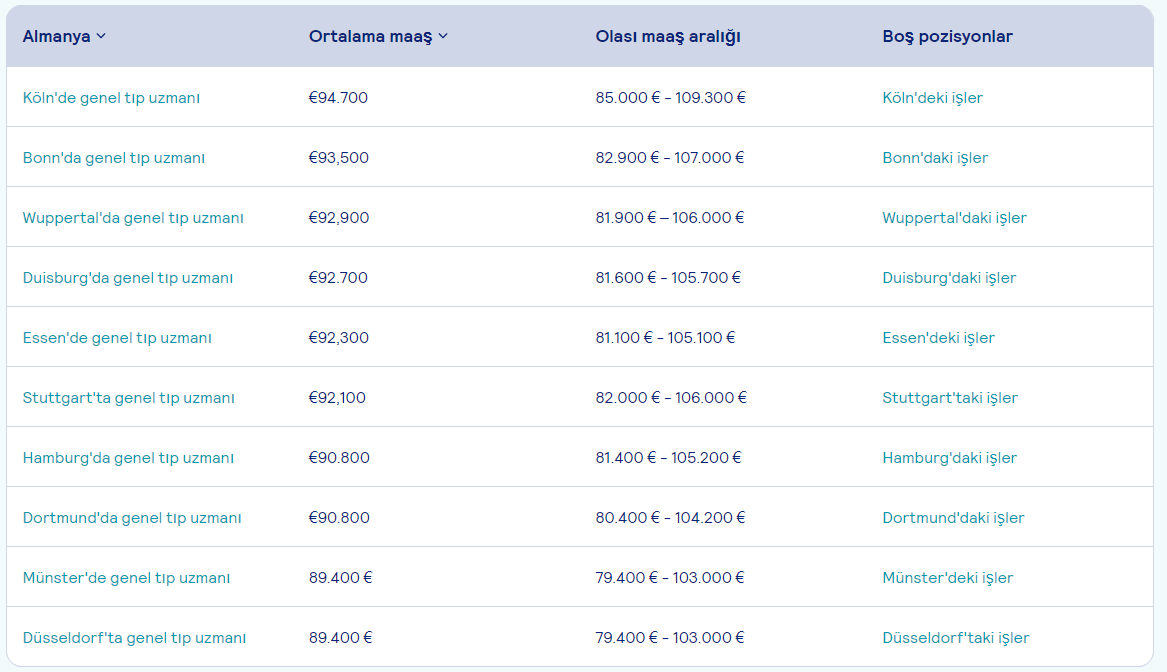Open Düsseldorf'ta genel tıp uzmanı link
1167x672 pixels.
[134, 638]
